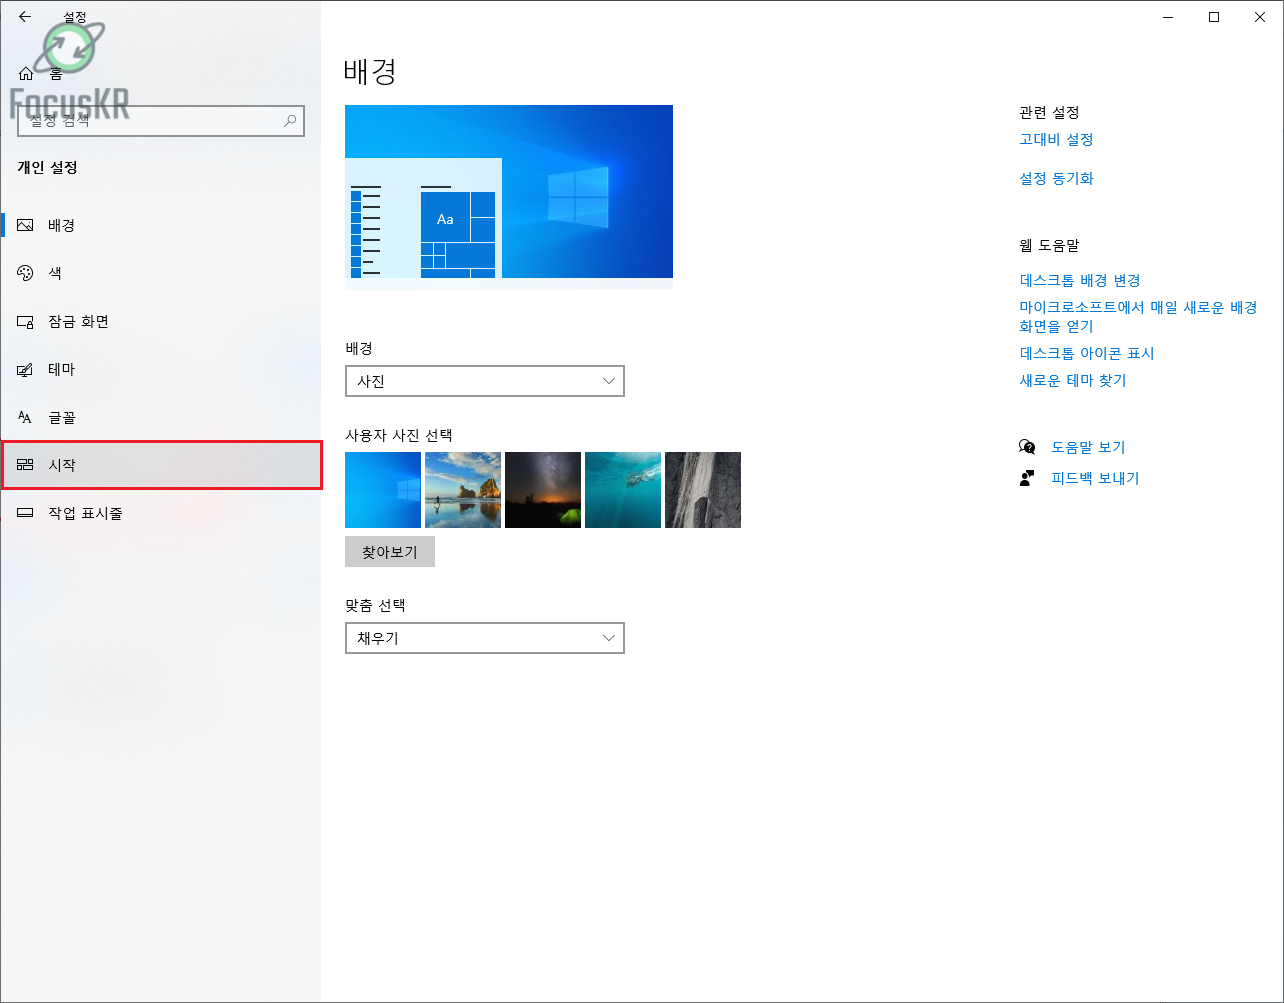Open the 데스크톱 아이콘 표시 link
The height and width of the screenshot is (1003, 1284).
1087,354
